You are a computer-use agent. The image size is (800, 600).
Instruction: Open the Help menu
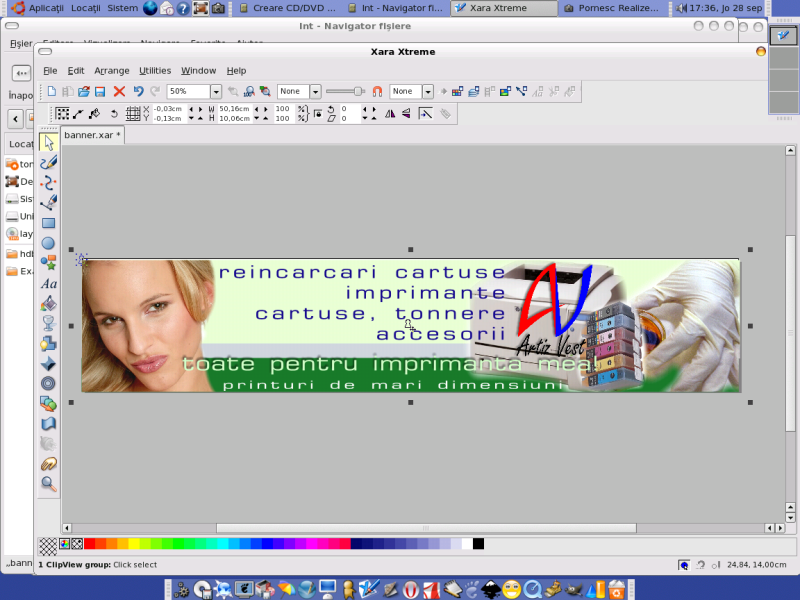tap(236, 70)
